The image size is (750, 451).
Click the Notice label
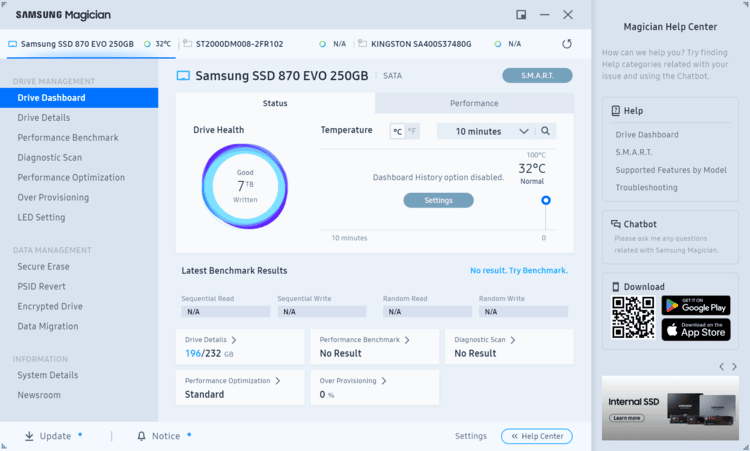166,436
